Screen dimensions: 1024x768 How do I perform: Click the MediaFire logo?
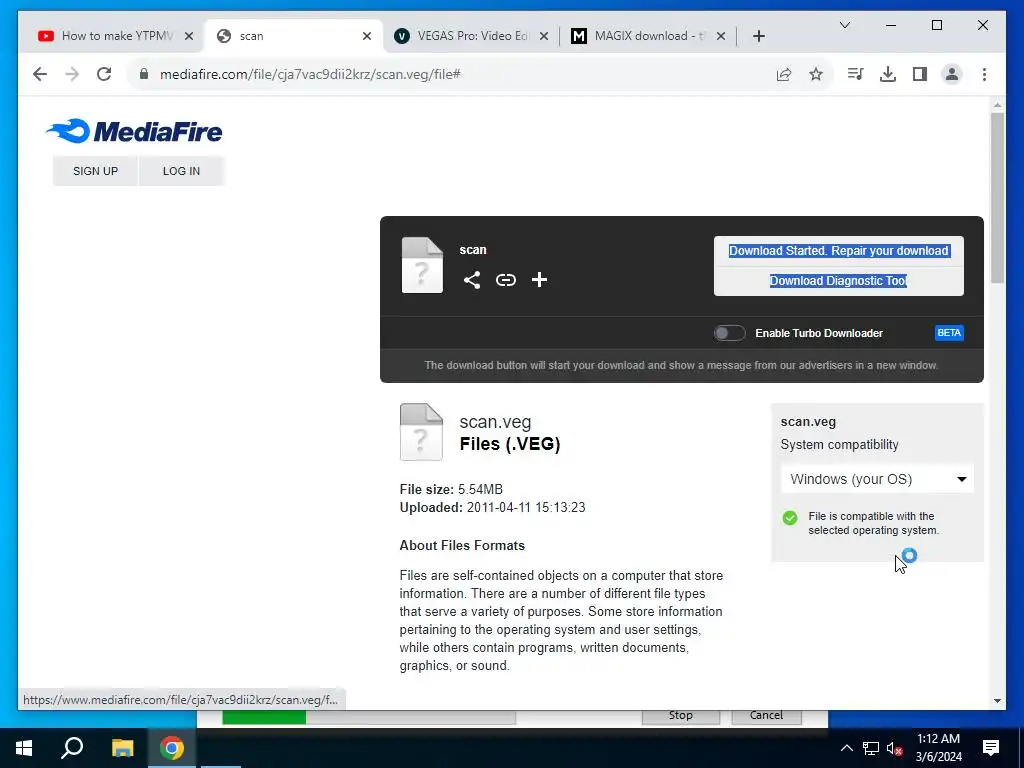coord(134,131)
